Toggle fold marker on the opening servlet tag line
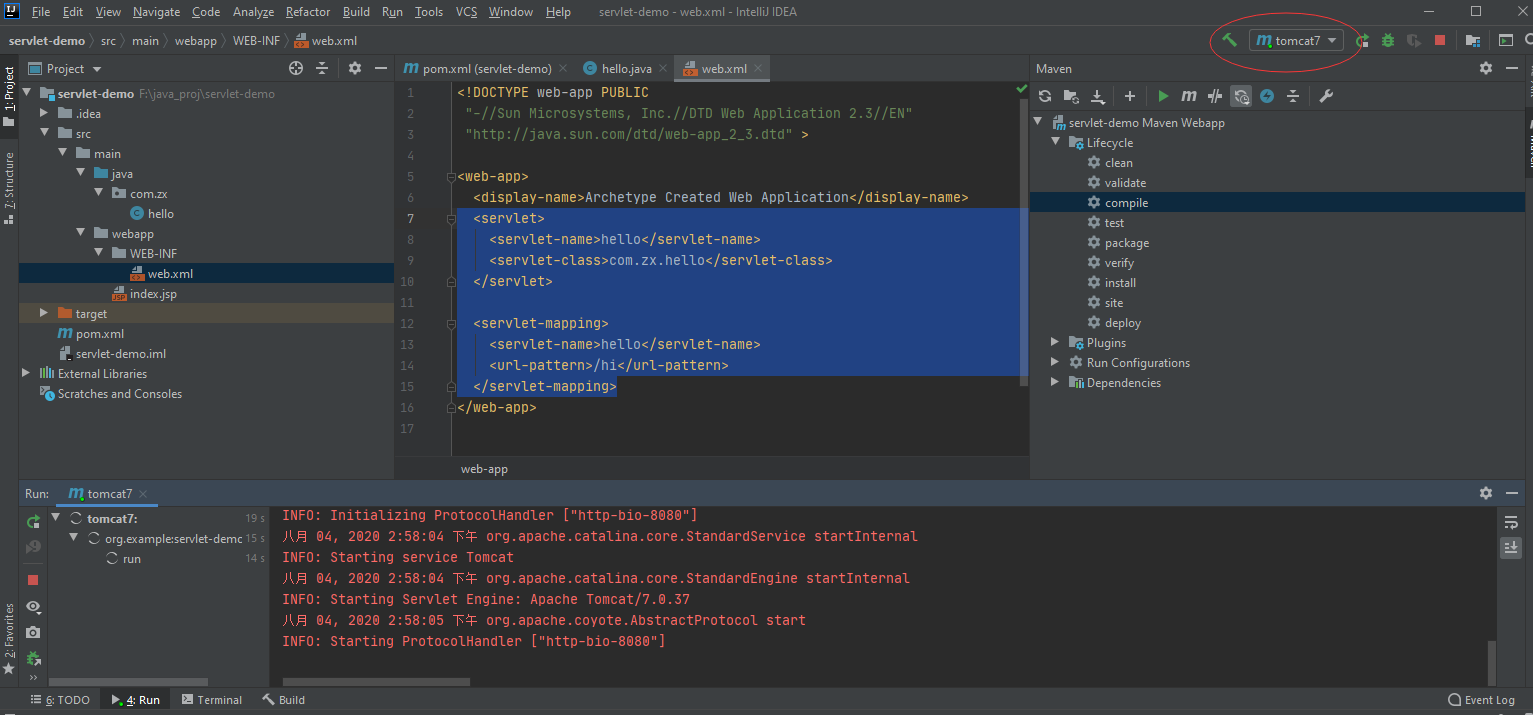Viewport: 1533px width, 715px height. 451,219
